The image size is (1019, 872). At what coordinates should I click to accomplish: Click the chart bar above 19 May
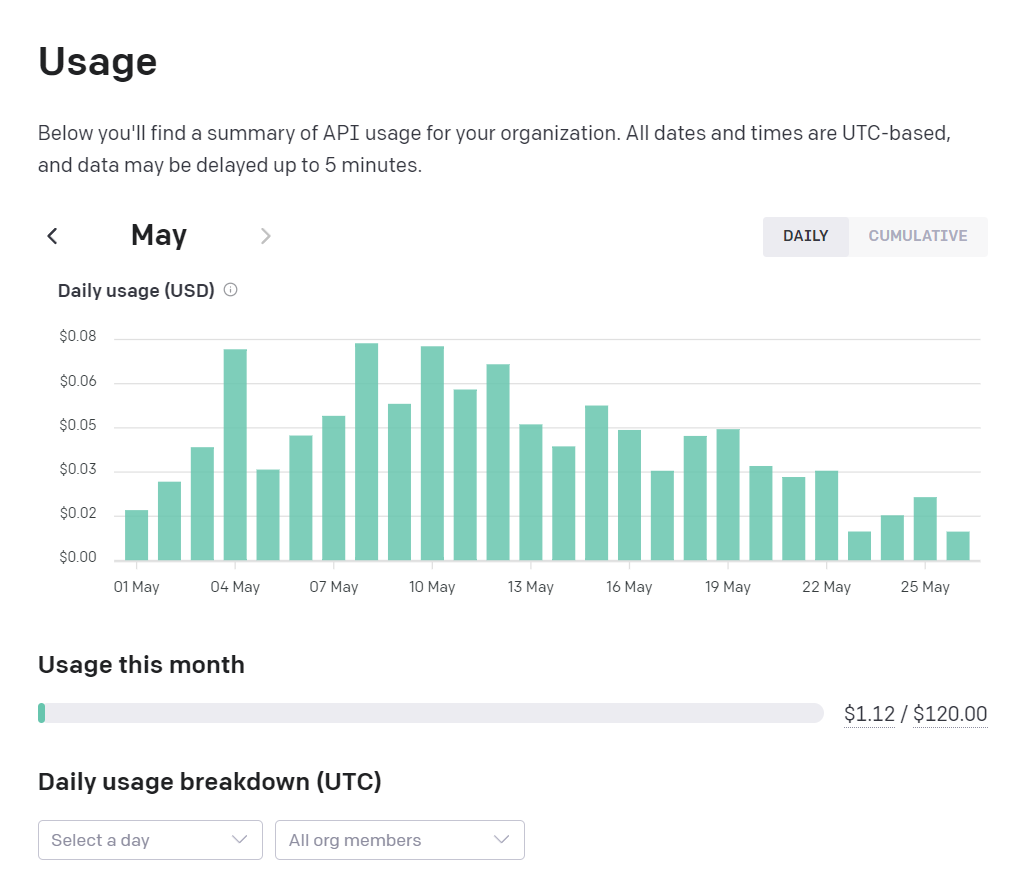(x=728, y=495)
